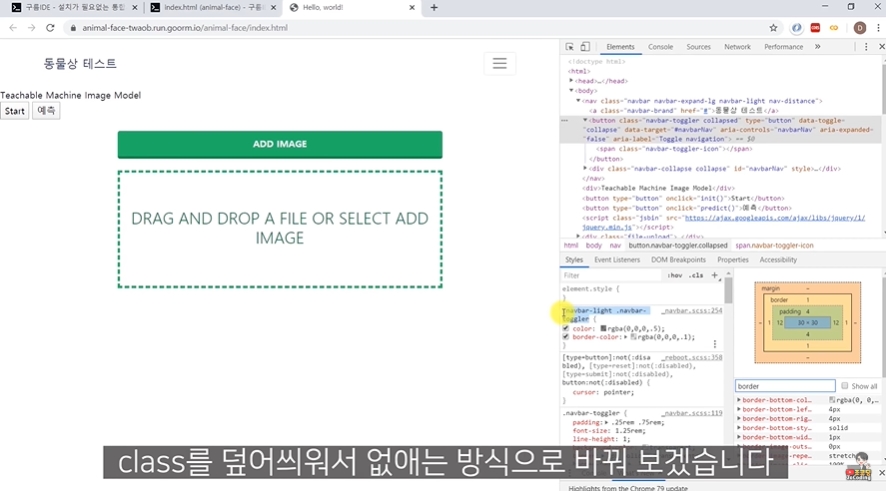The height and width of the screenshot is (491, 886).
Task: Click the 예측 button
Action: [46, 111]
